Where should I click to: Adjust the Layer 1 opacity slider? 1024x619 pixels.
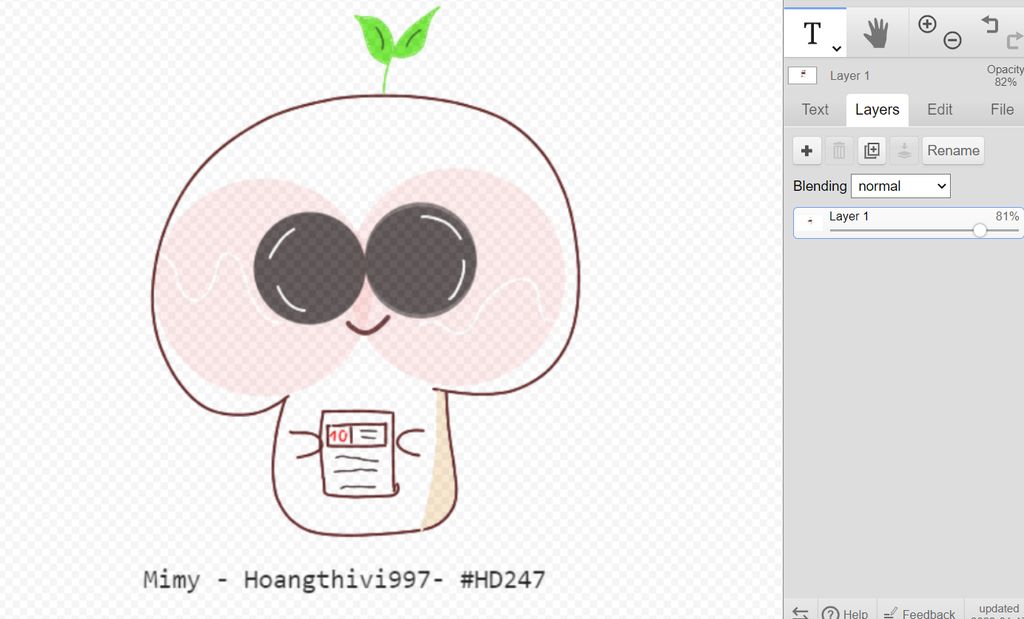click(x=924, y=230)
